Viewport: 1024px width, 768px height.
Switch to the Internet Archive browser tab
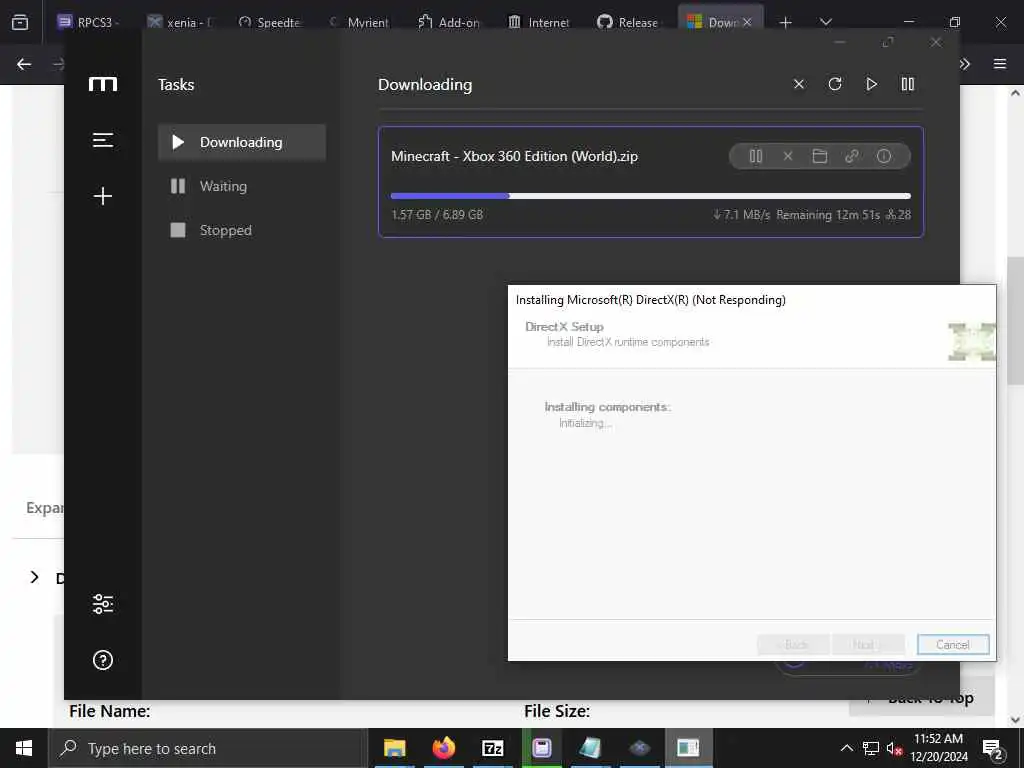541,22
